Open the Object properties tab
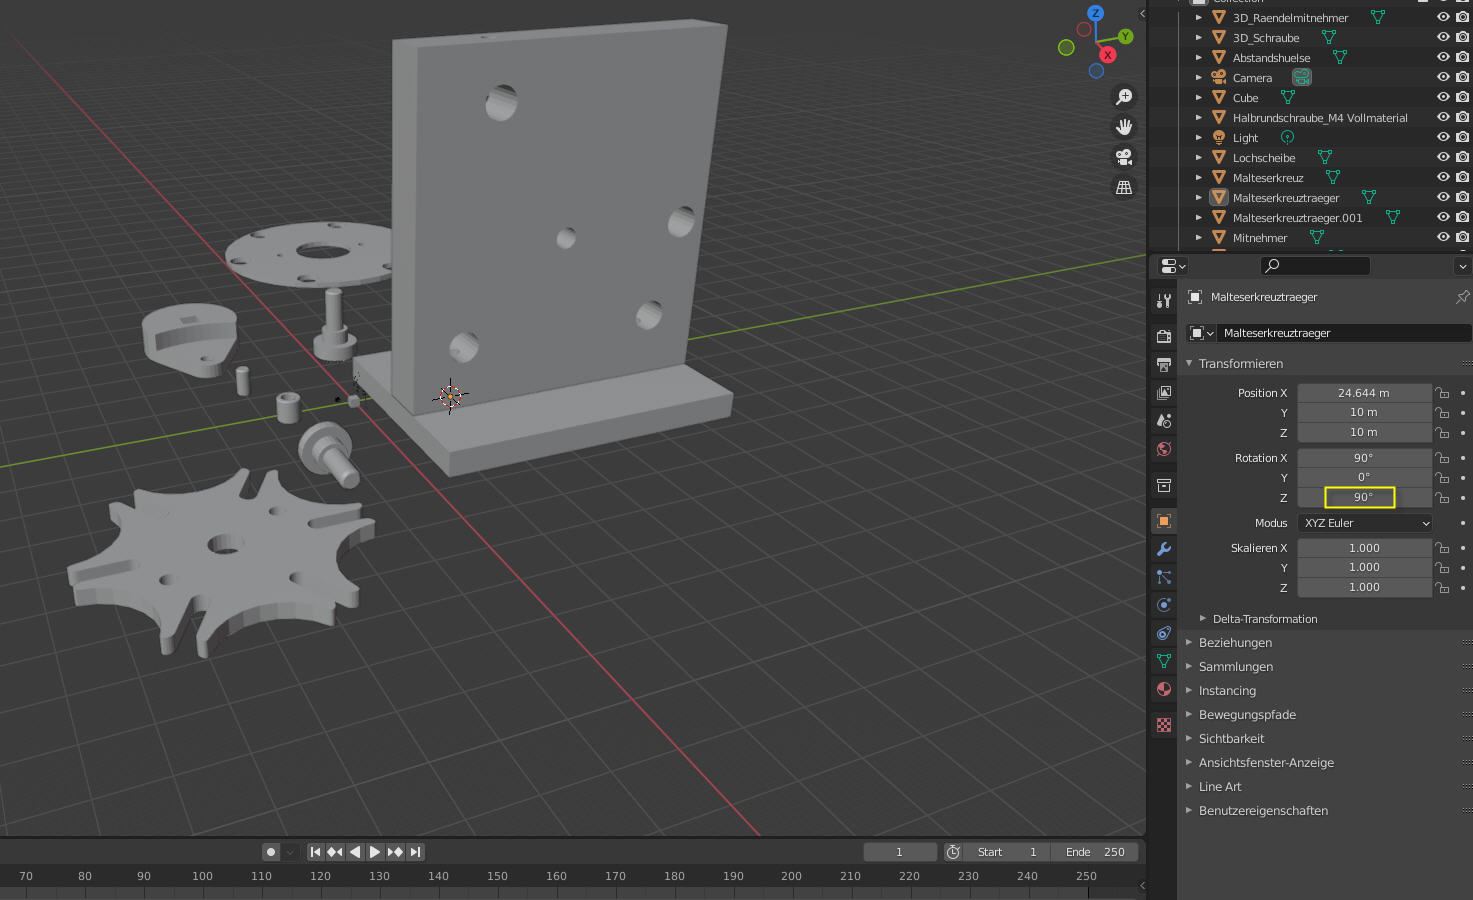1473x900 pixels. [1163, 521]
